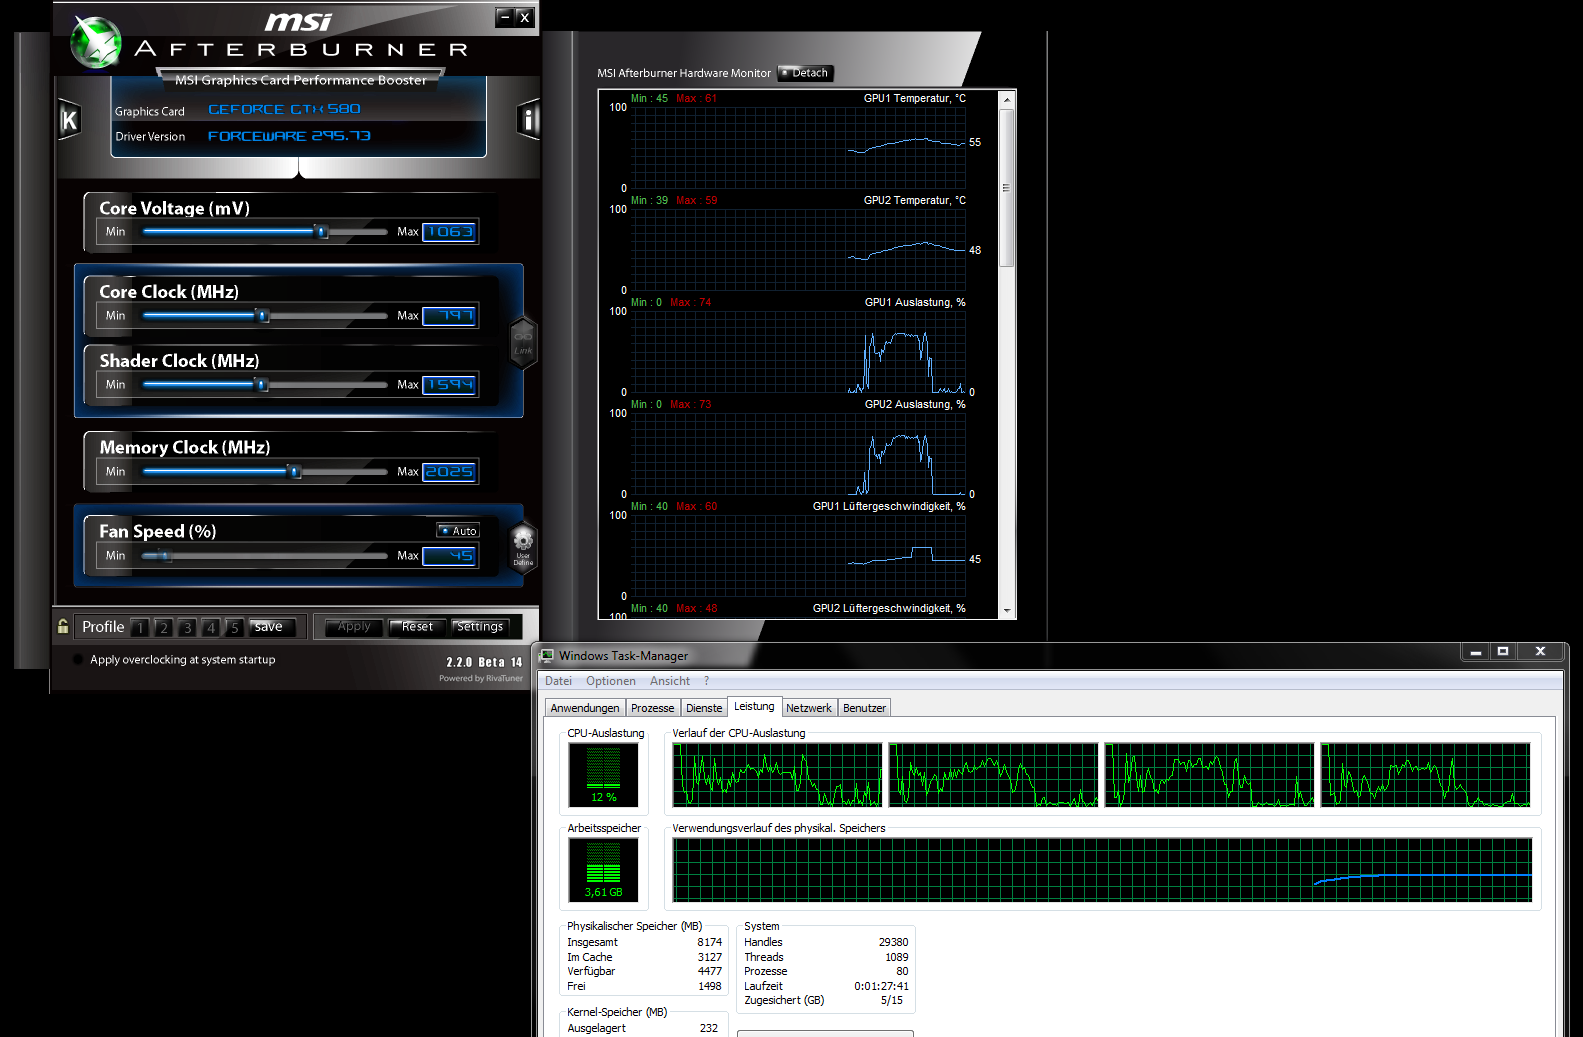Click the Core Voltage slider handle
Viewport: 1583px width, 1037px height.
(x=321, y=232)
